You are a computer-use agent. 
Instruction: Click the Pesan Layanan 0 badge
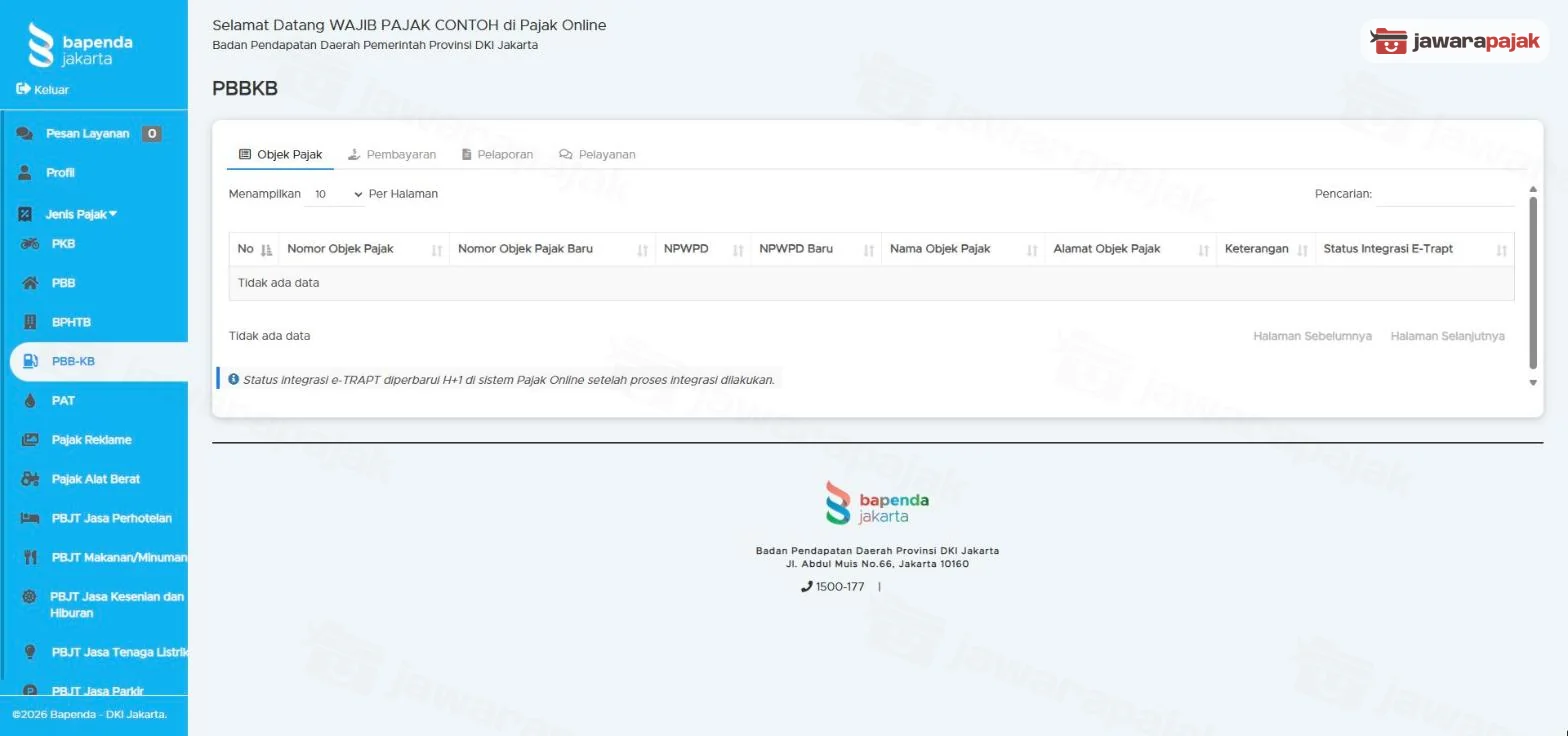click(x=151, y=133)
